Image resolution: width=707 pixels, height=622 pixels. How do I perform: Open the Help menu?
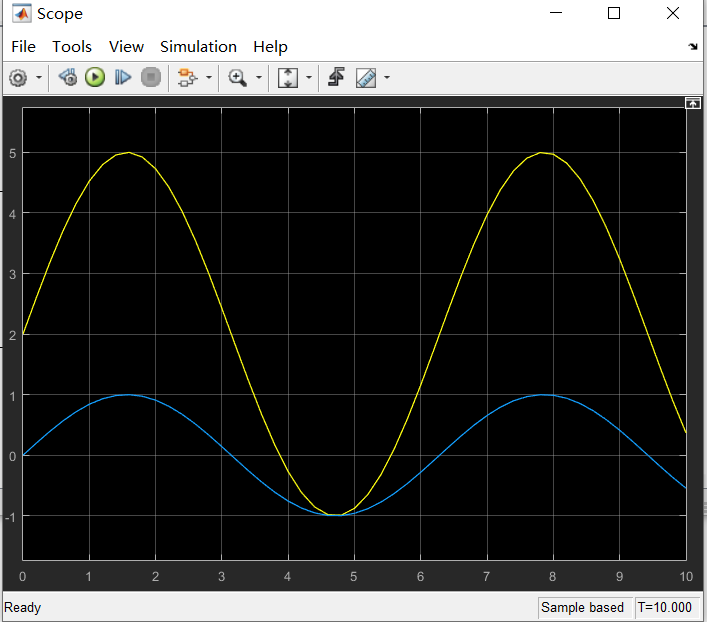pyautogui.click(x=270, y=46)
